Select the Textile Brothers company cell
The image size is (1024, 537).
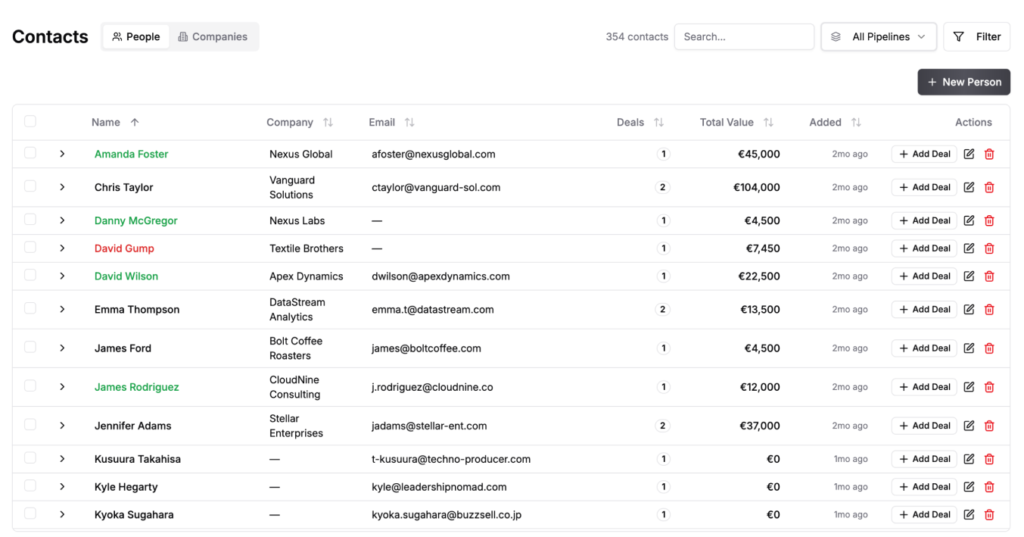coord(306,248)
